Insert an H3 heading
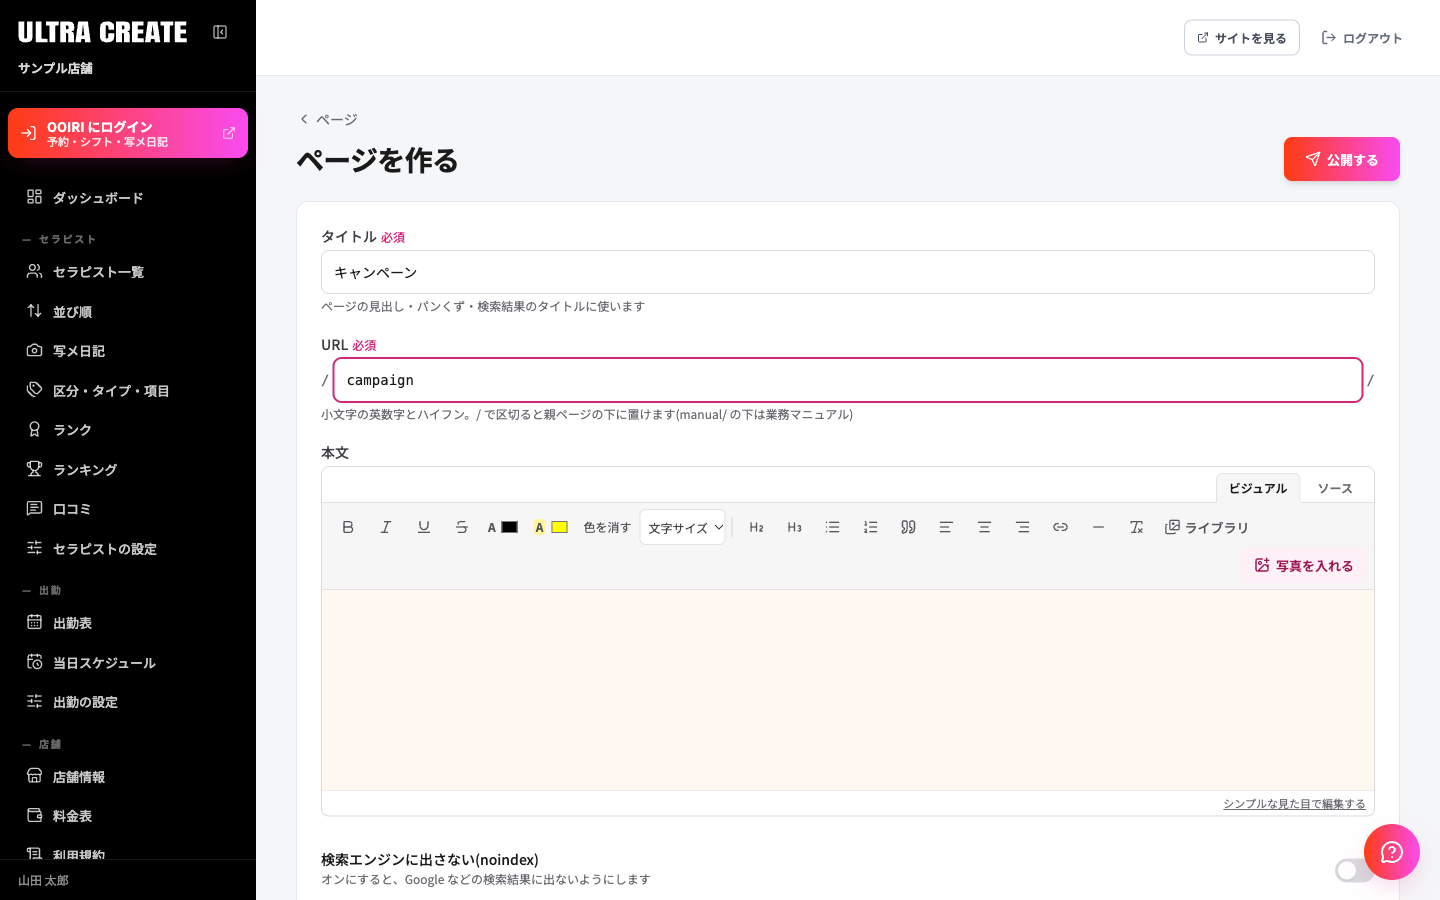 (795, 527)
